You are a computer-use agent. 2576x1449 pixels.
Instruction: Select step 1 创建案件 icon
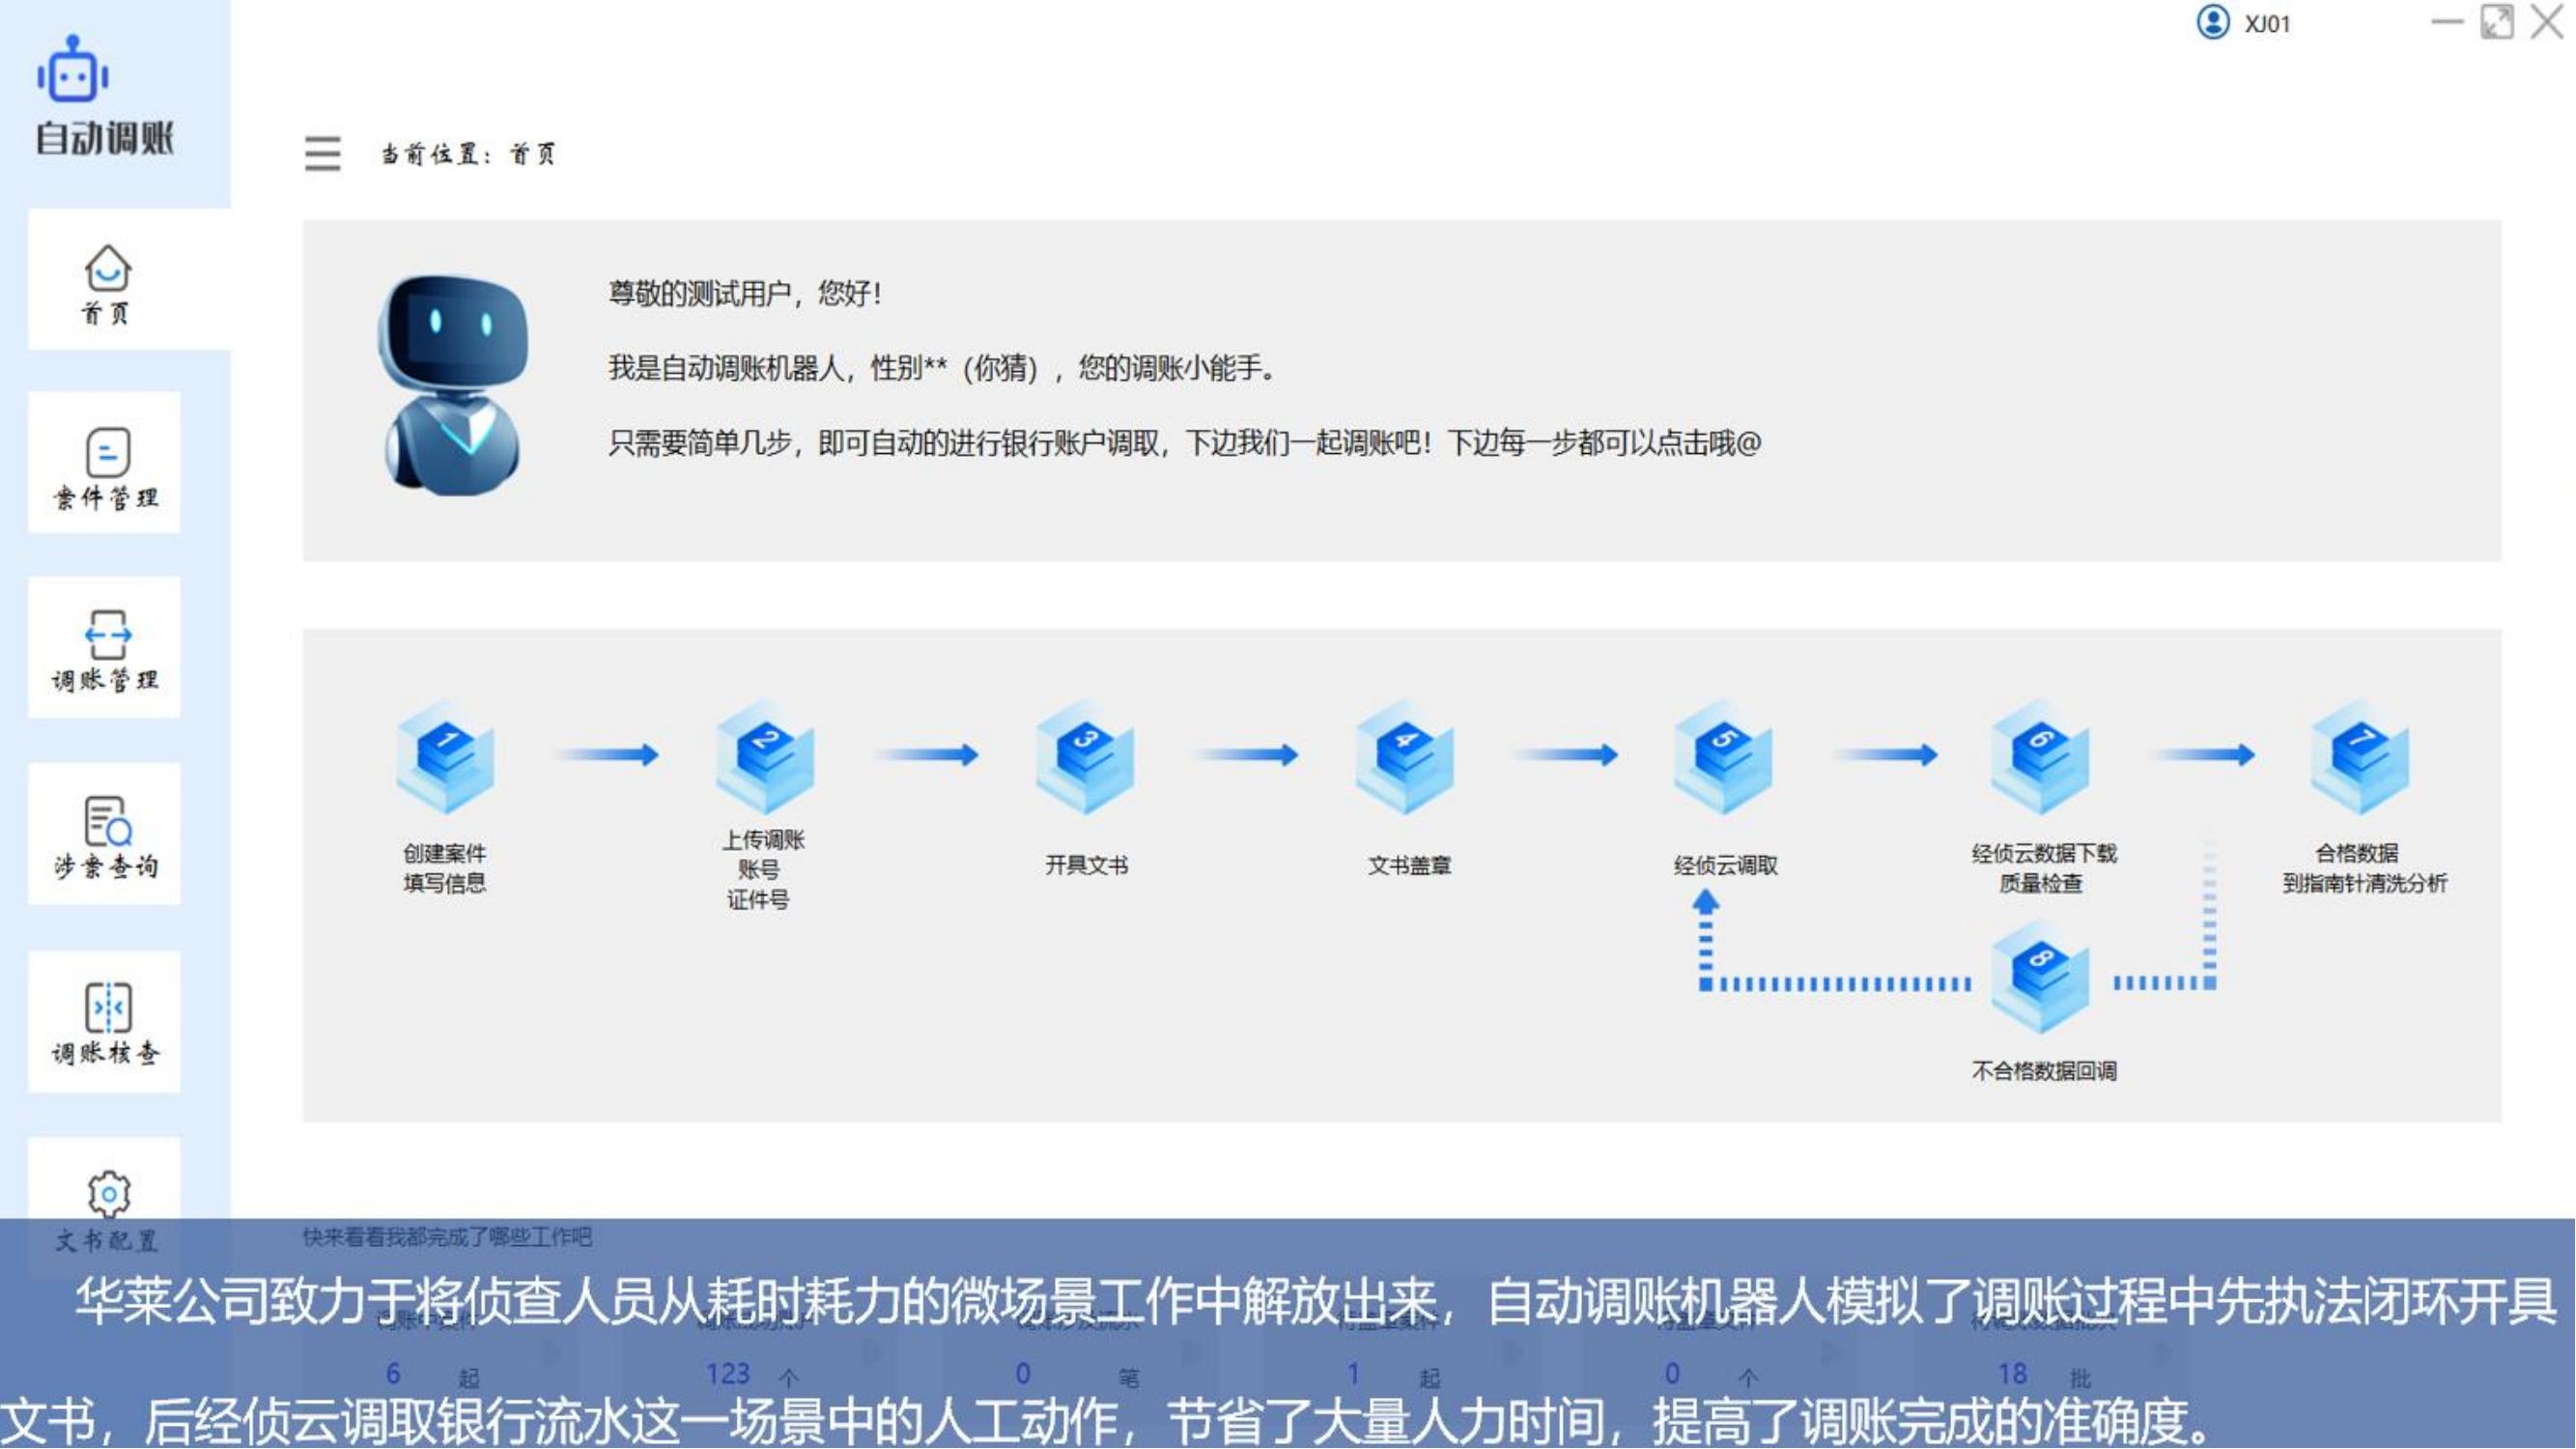click(445, 757)
